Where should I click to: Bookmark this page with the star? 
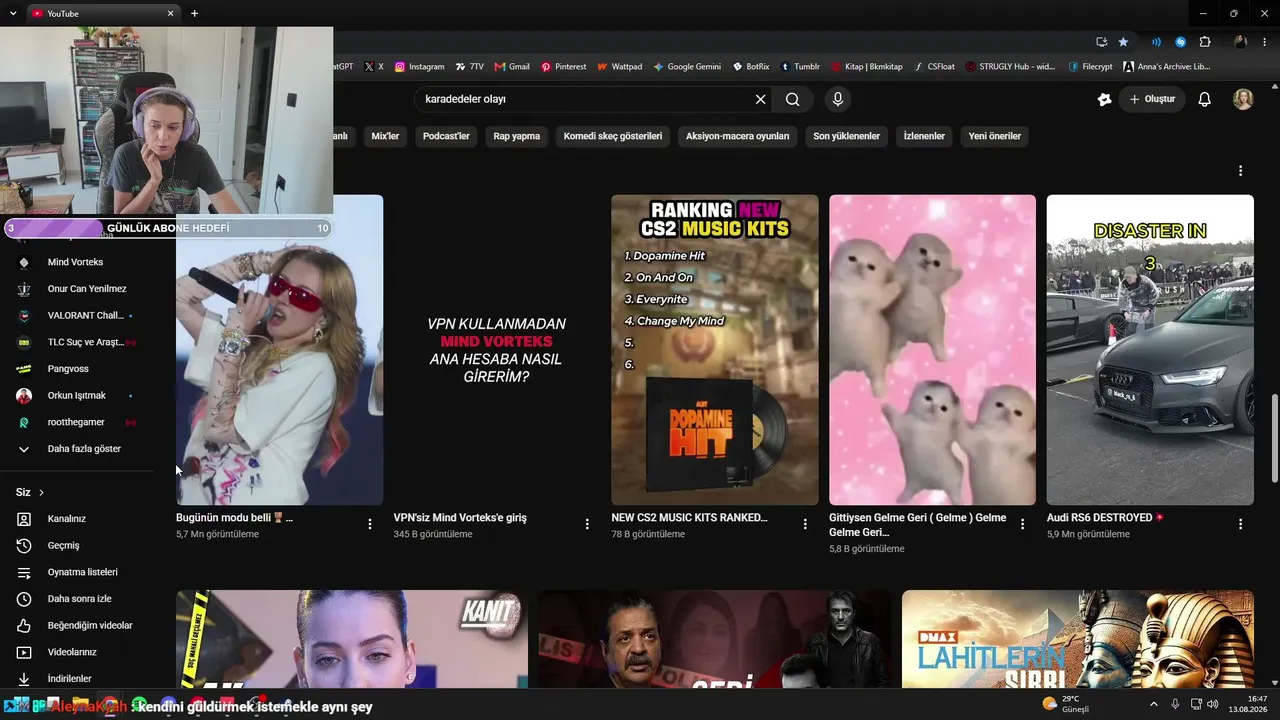tap(1123, 42)
